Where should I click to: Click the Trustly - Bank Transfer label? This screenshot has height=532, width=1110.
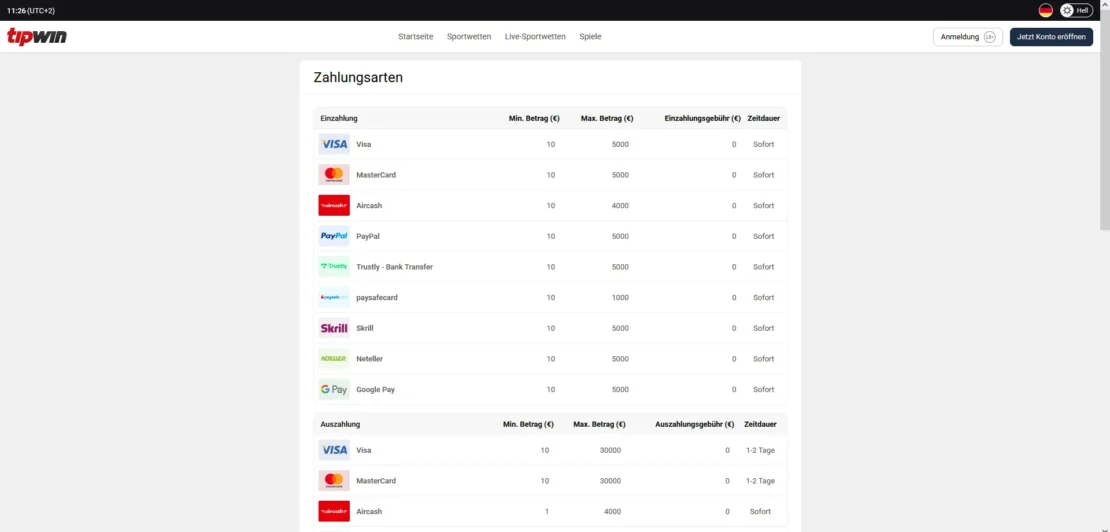tap(394, 267)
